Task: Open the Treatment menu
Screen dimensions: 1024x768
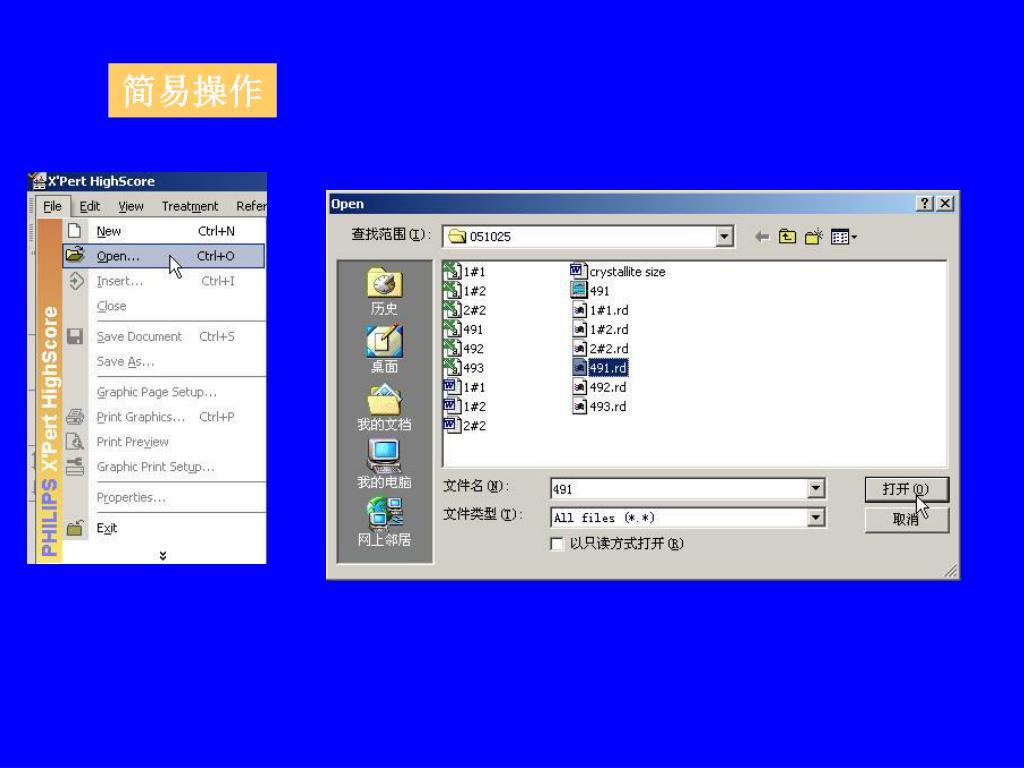Action: pos(190,206)
